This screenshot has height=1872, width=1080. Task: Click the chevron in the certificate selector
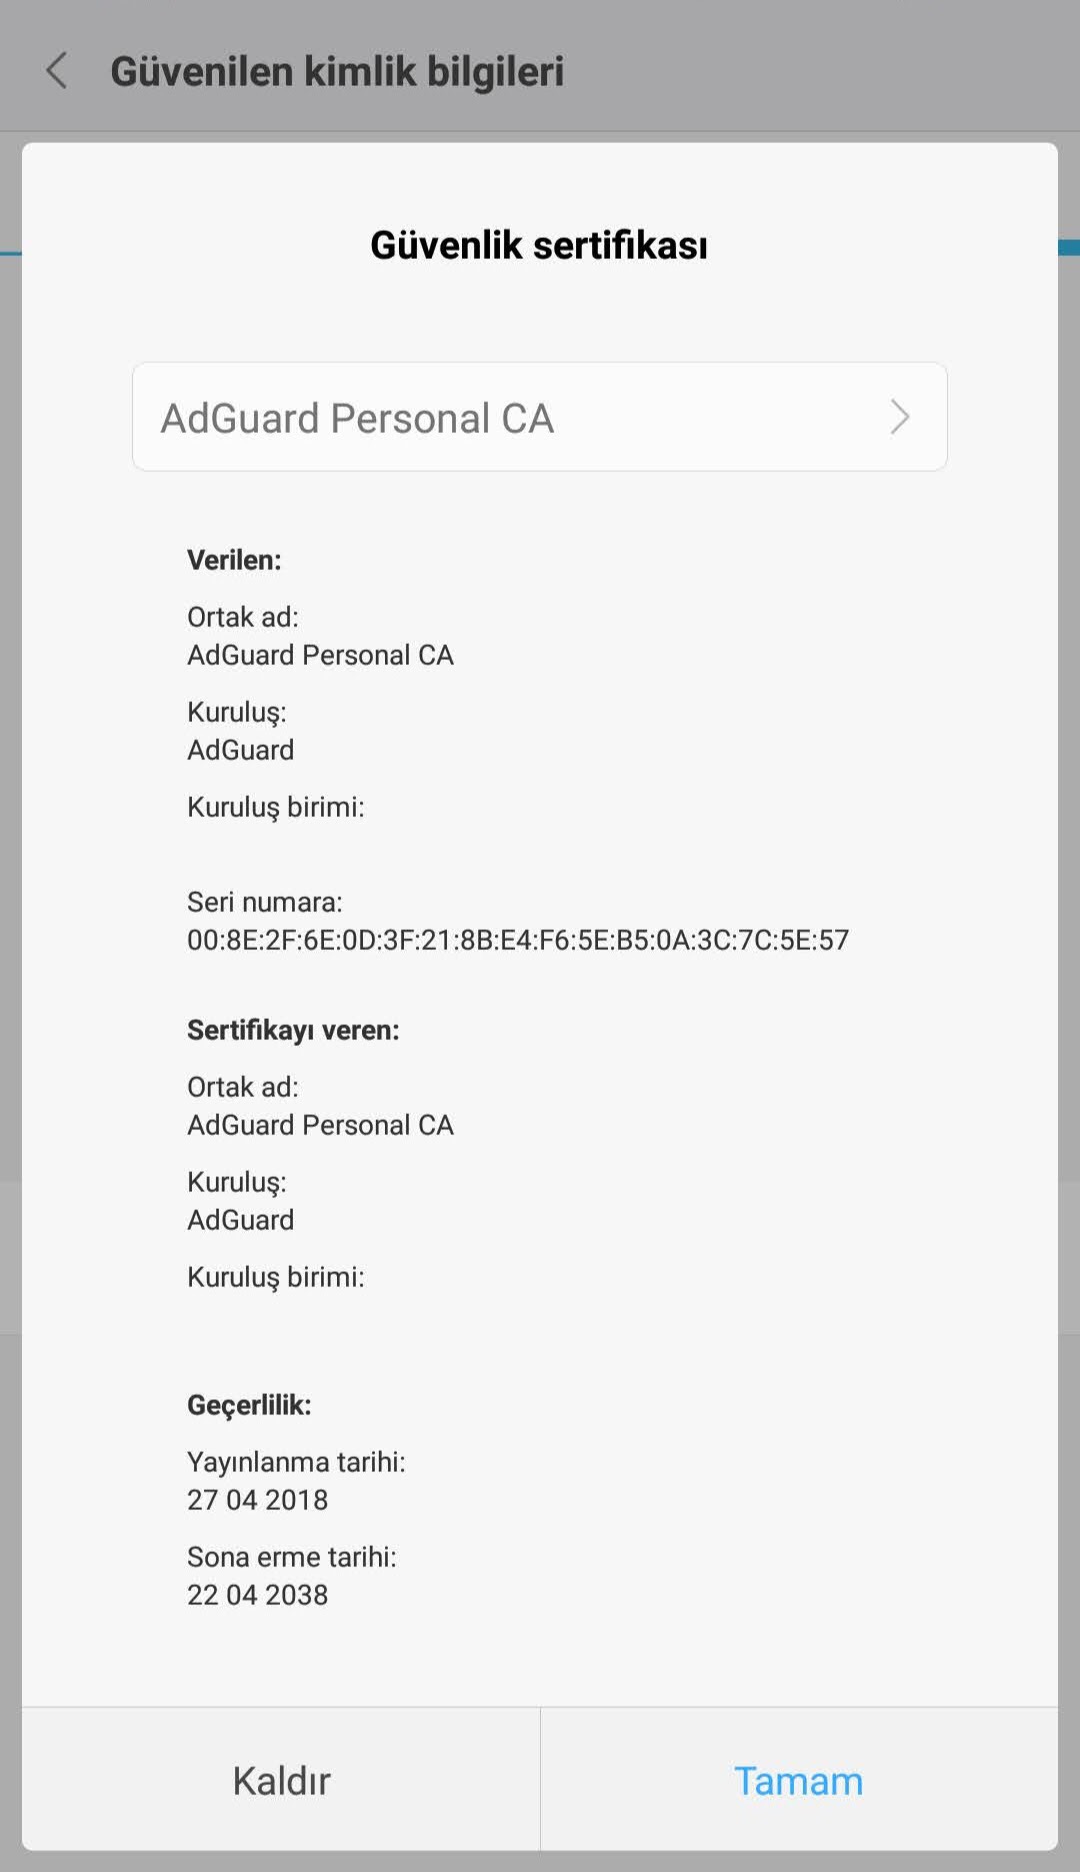(x=899, y=417)
